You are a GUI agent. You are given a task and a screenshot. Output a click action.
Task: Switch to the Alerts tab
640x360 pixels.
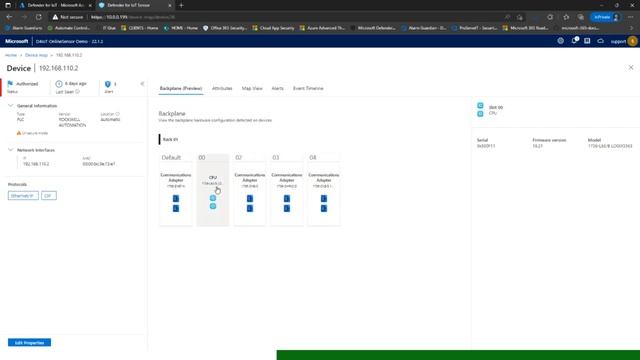[x=278, y=88]
